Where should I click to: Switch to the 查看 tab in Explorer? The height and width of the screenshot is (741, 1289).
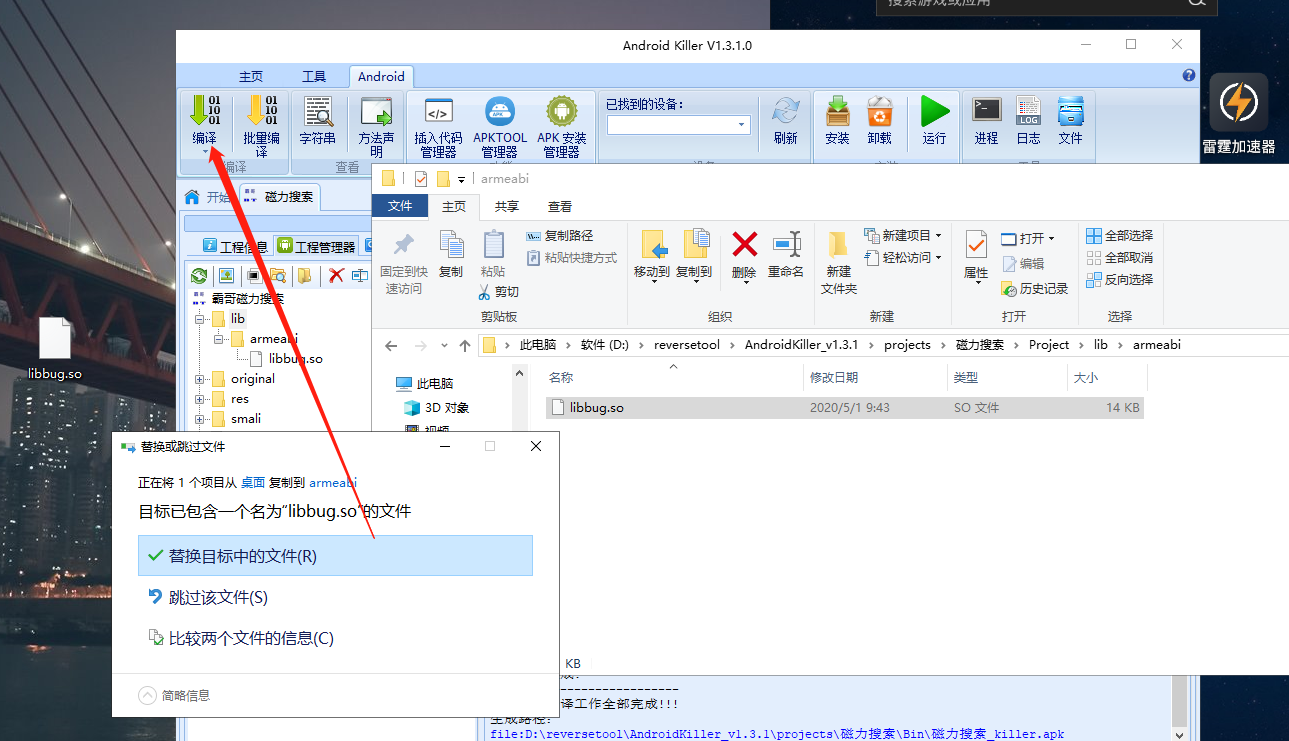tap(560, 207)
